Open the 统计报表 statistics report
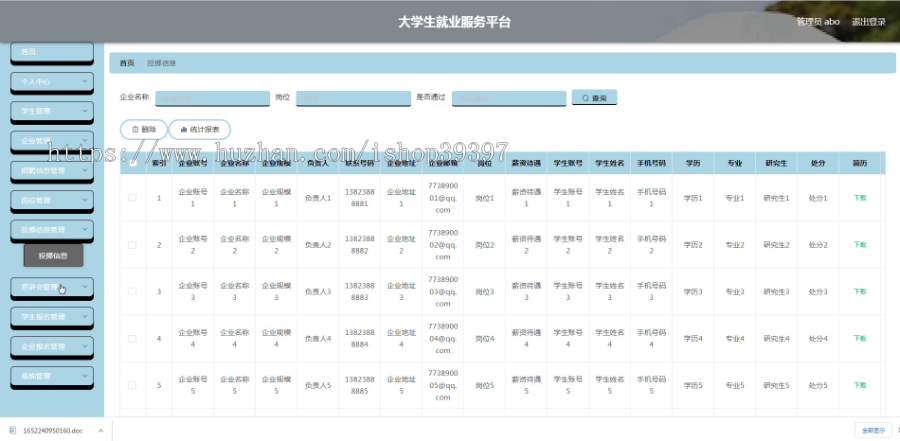The image size is (900, 441). coord(200,130)
